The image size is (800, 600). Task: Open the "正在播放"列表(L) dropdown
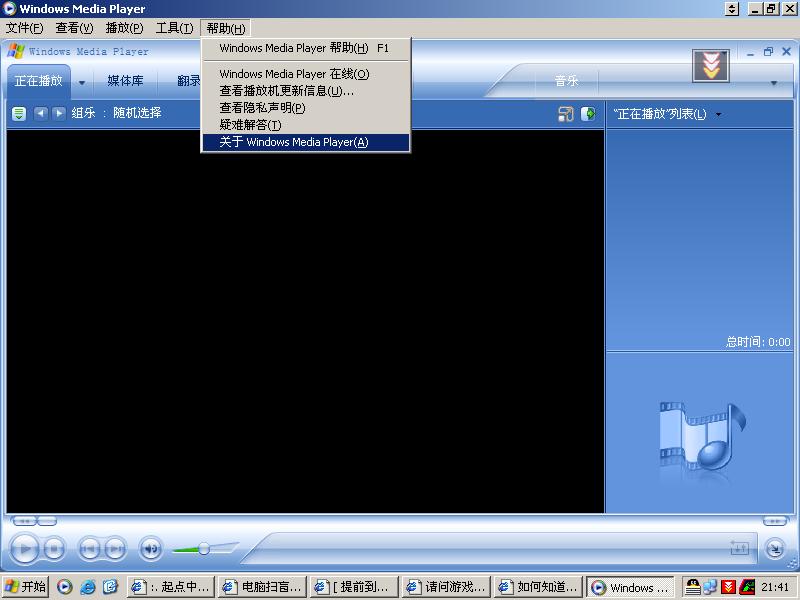pyautogui.click(x=667, y=114)
